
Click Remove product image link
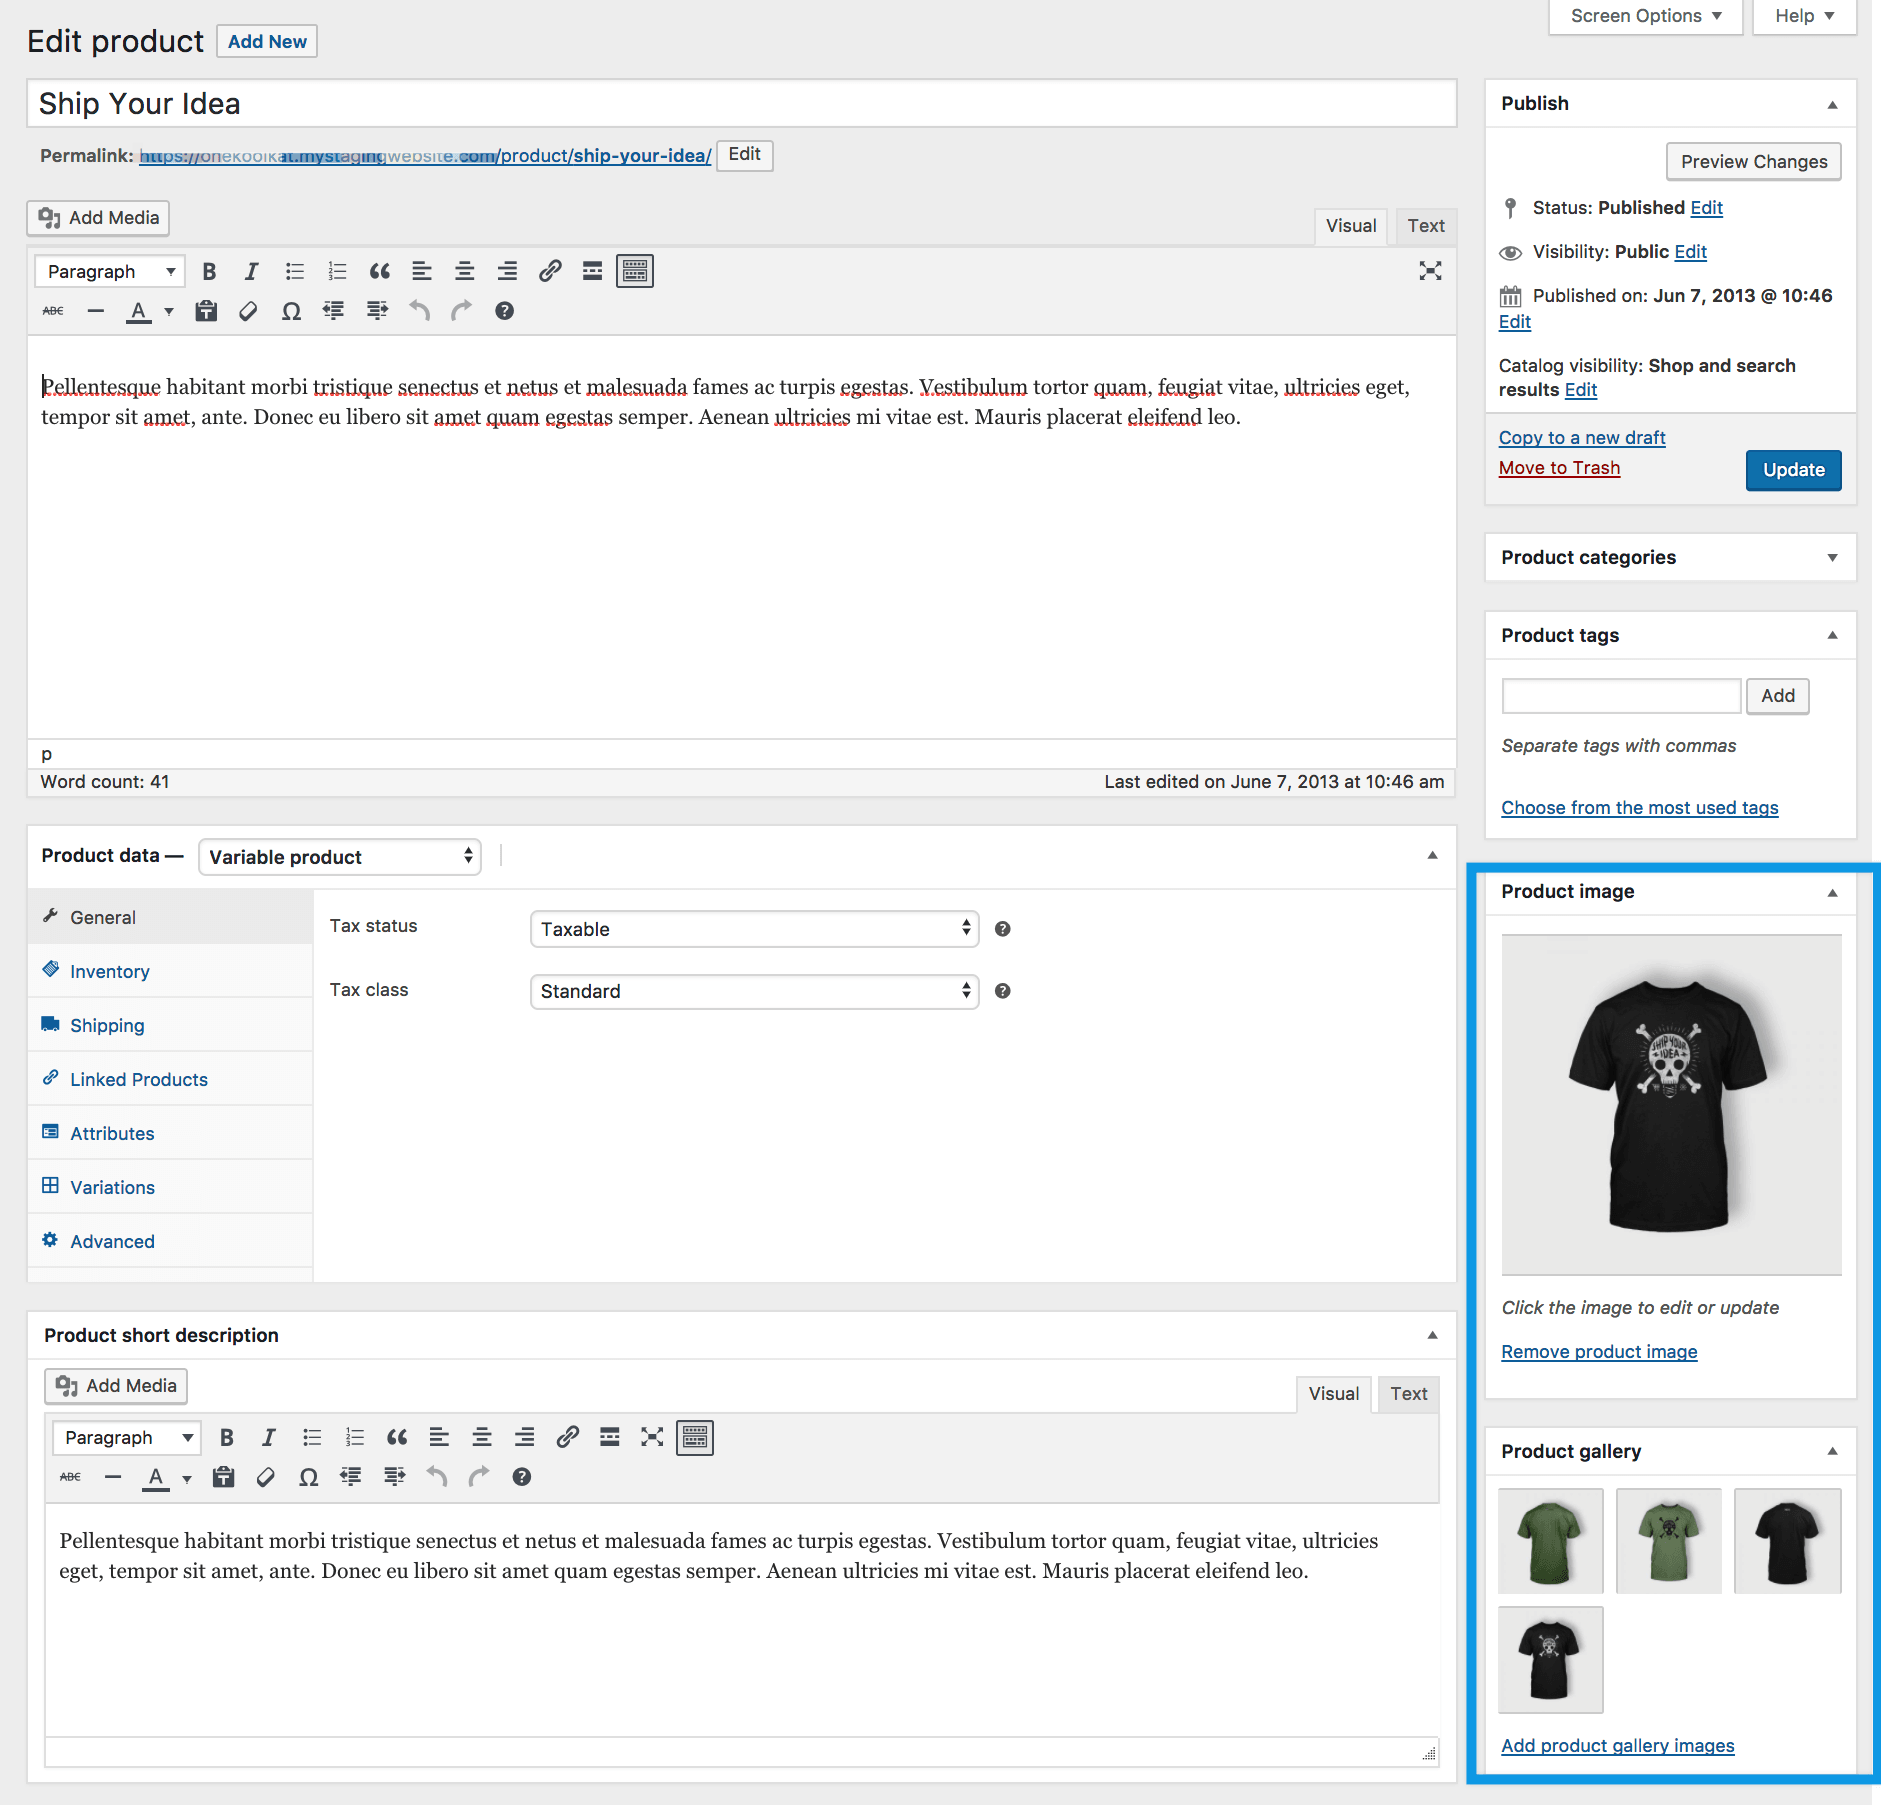pyautogui.click(x=1598, y=1351)
